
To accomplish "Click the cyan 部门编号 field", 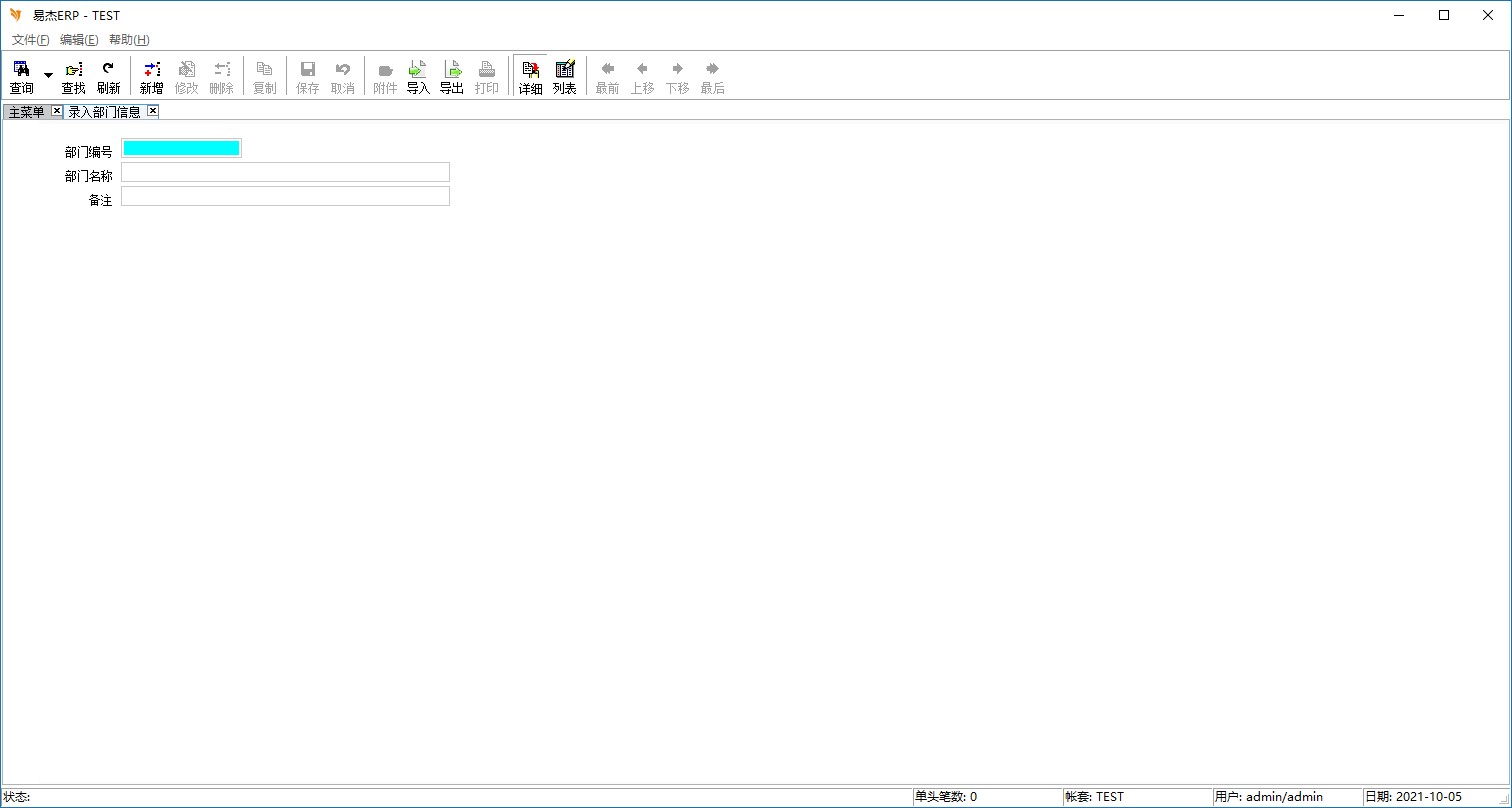I will point(181,149).
